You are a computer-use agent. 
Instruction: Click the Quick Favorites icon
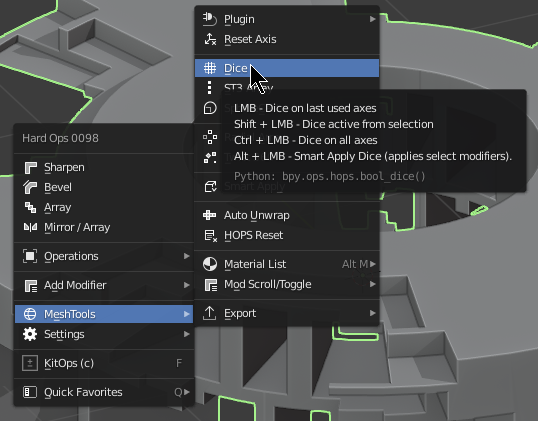pyautogui.click(x=30, y=392)
